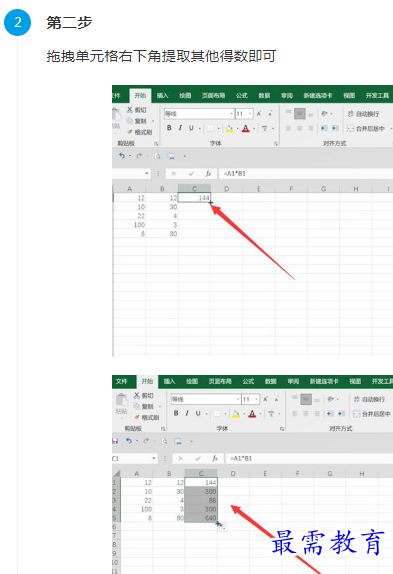Image resolution: width=393 pixels, height=574 pixels.
Task: Click the undo arrow in the second Excel image
Action: (129, 441)
